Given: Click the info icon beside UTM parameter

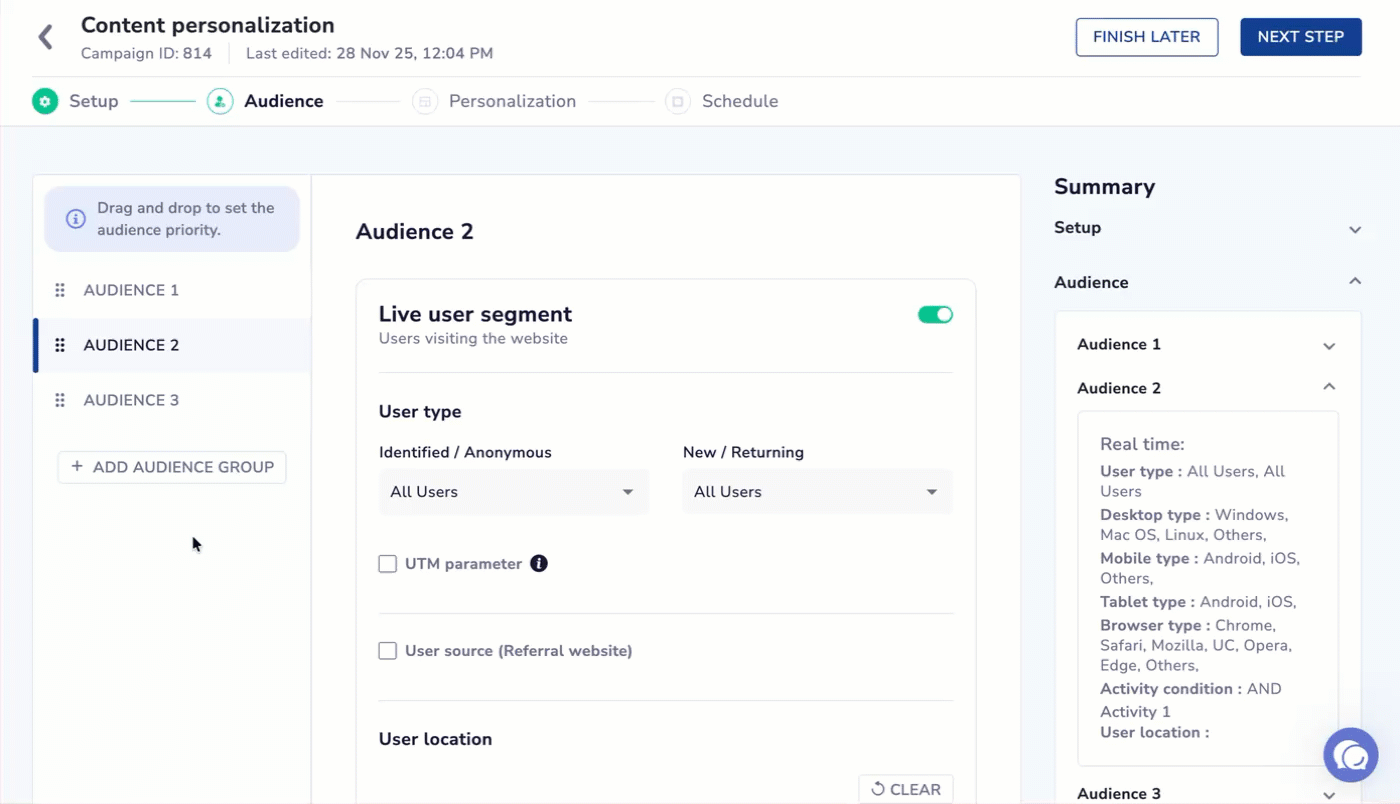Looking at the screenshot, I should click(539, 563).
